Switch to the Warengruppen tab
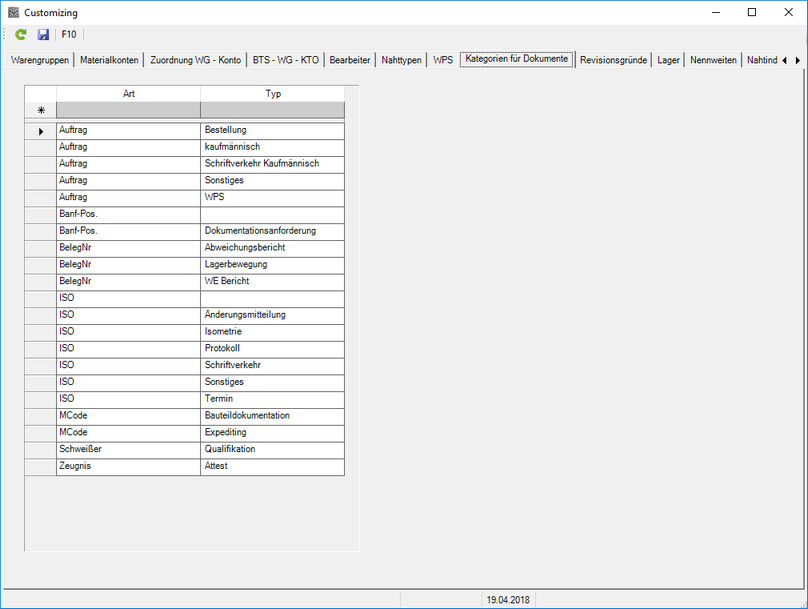The height and width of the screenshot is (609, 808). [39, 60]
